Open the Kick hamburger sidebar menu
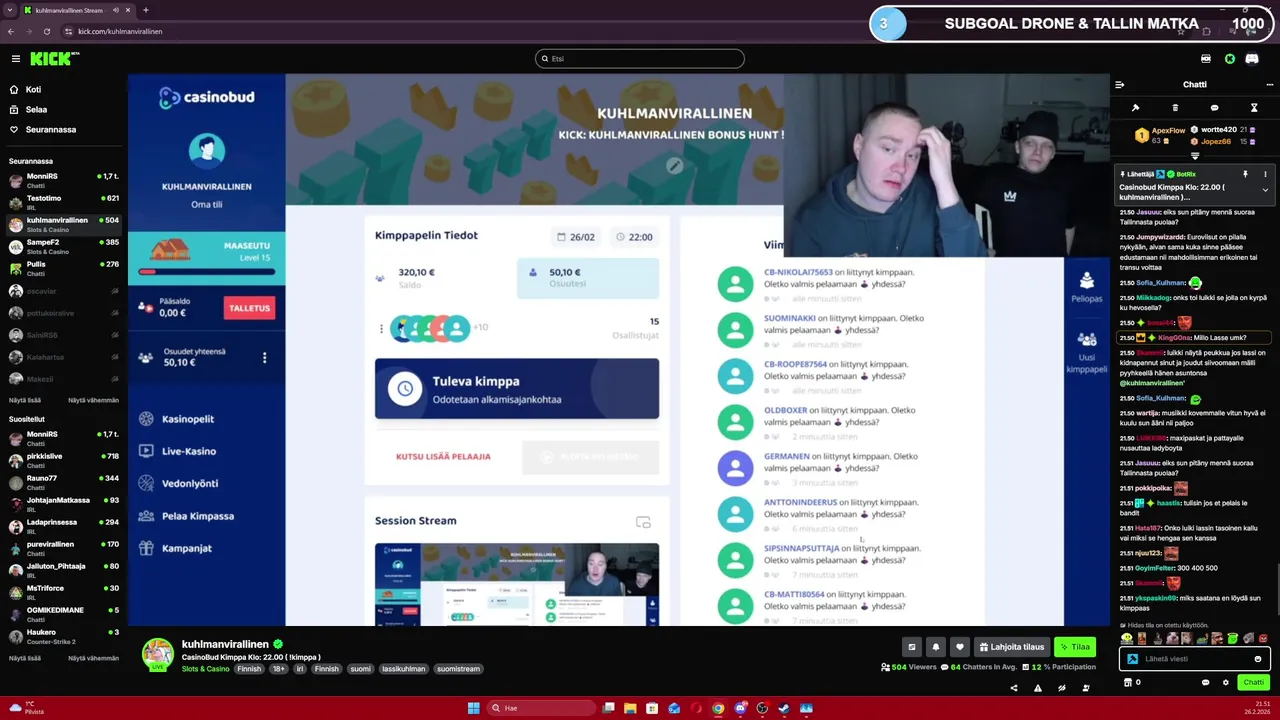Screen dimensions: 1280x720 15,59
